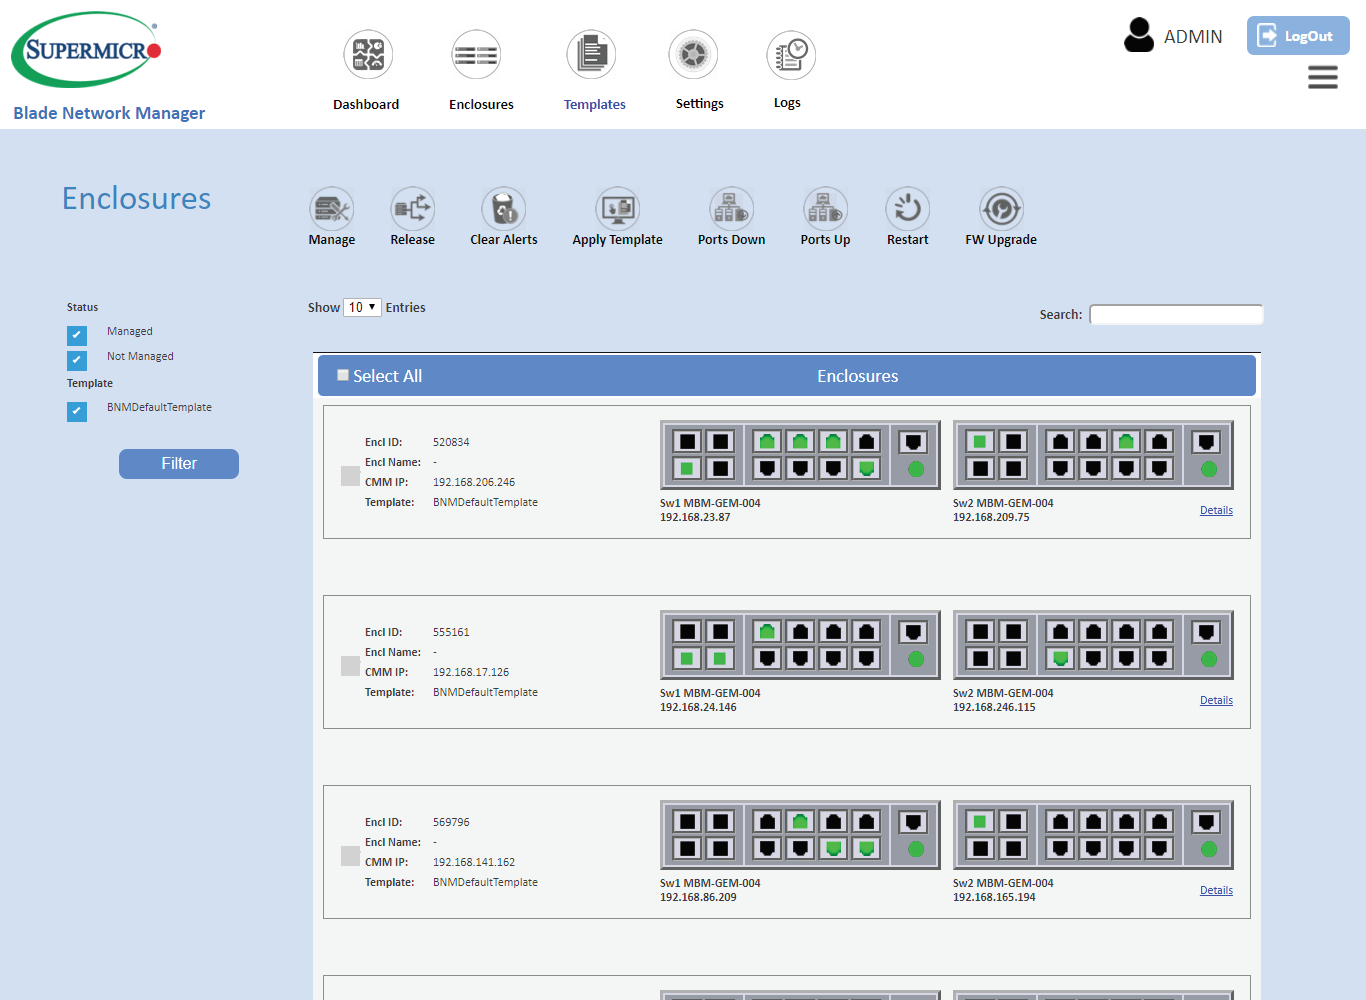
Task: Open the Dashboard page icon
Action: [367, 55]
